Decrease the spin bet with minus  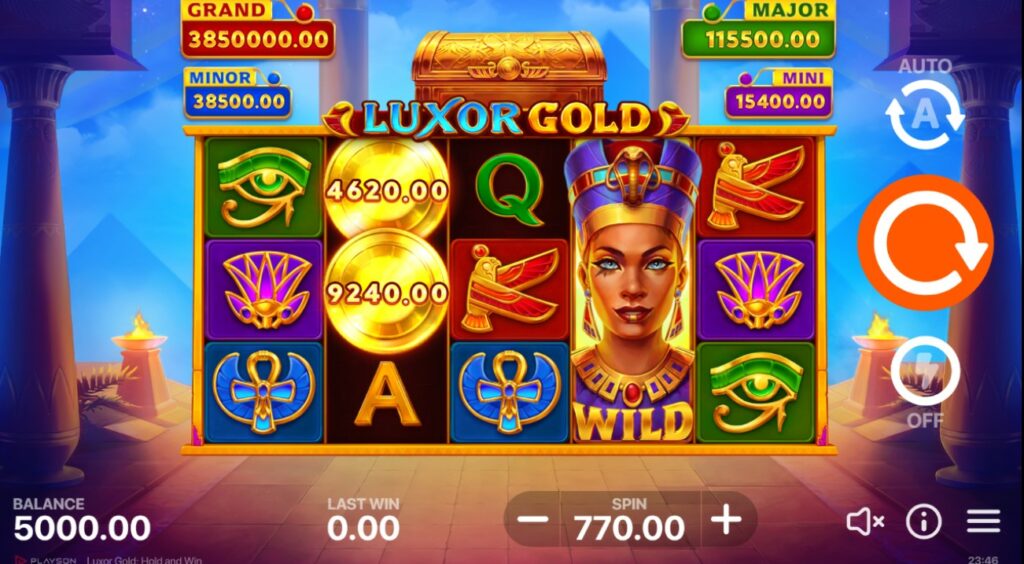534,520
